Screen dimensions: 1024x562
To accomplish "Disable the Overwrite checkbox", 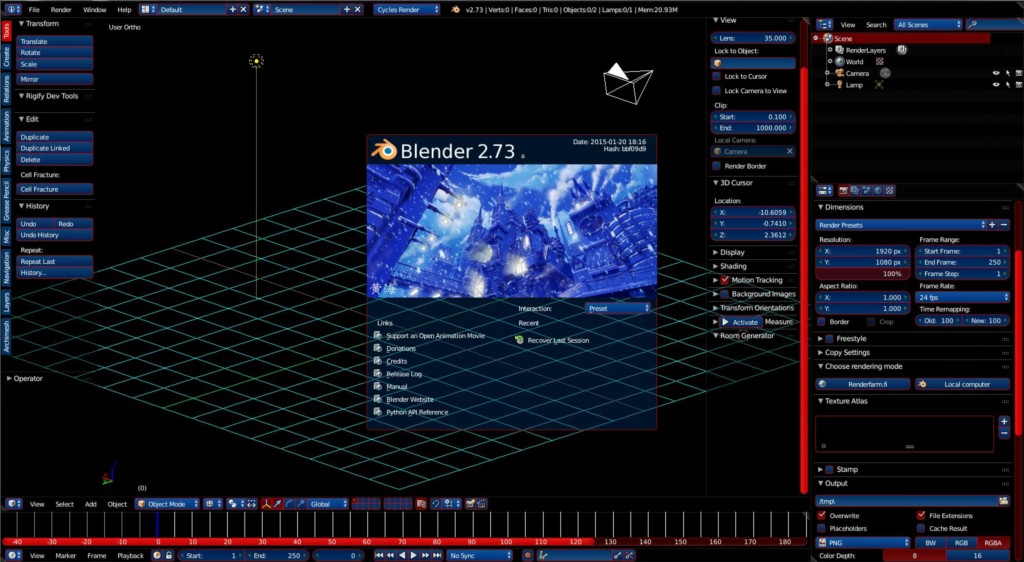I will point(822,516).
